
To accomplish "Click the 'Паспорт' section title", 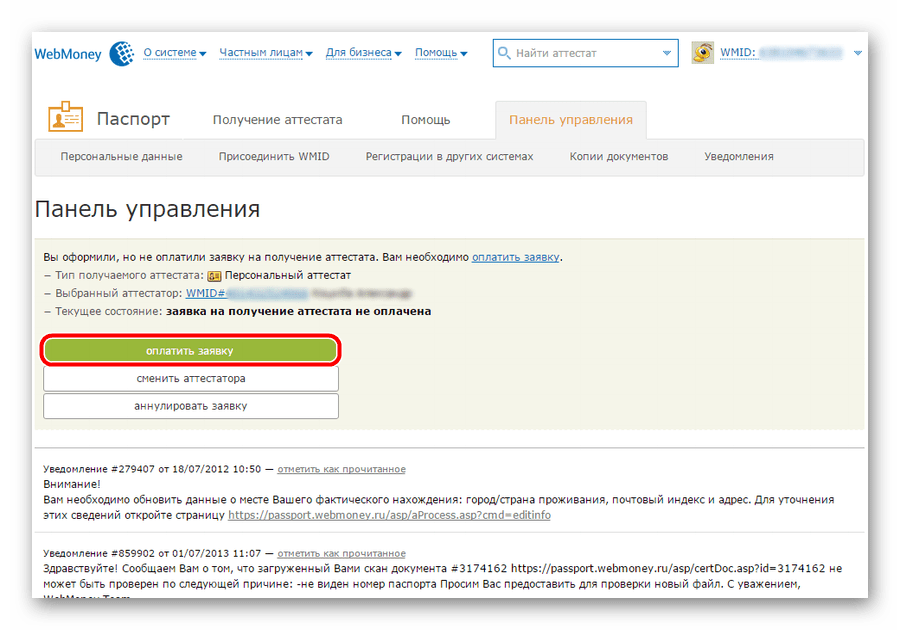I will point(133,119).
